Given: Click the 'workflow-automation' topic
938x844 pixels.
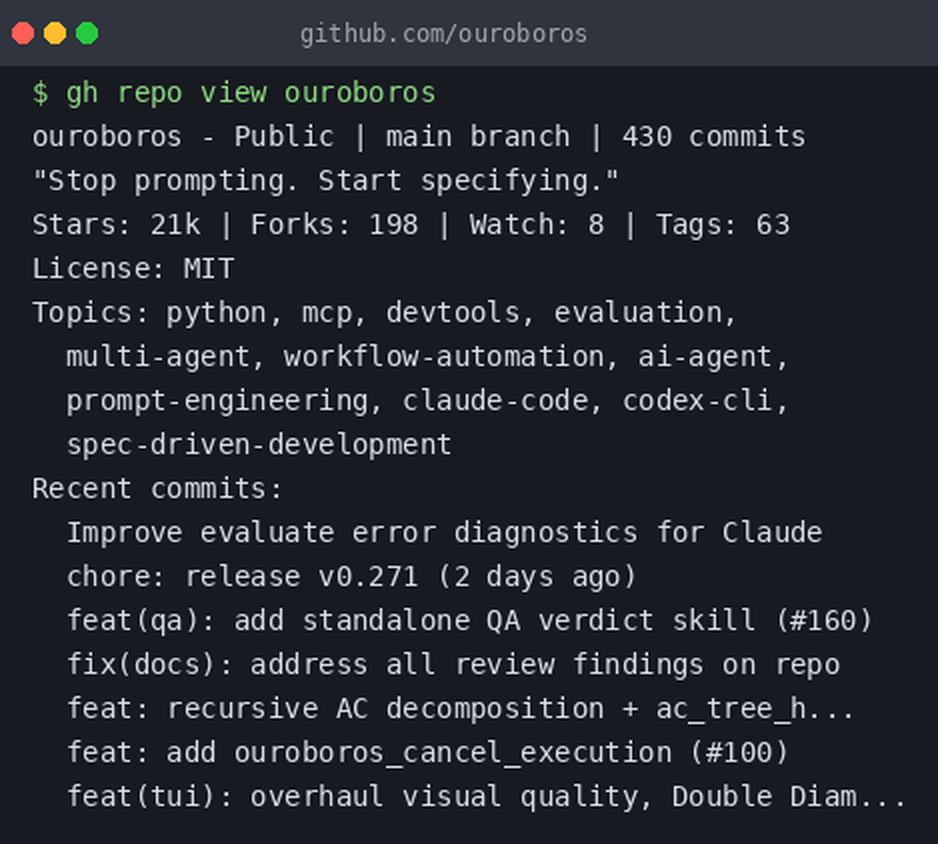Looking at the screenshot, I should pyautogui.click(x=443, y=357).
